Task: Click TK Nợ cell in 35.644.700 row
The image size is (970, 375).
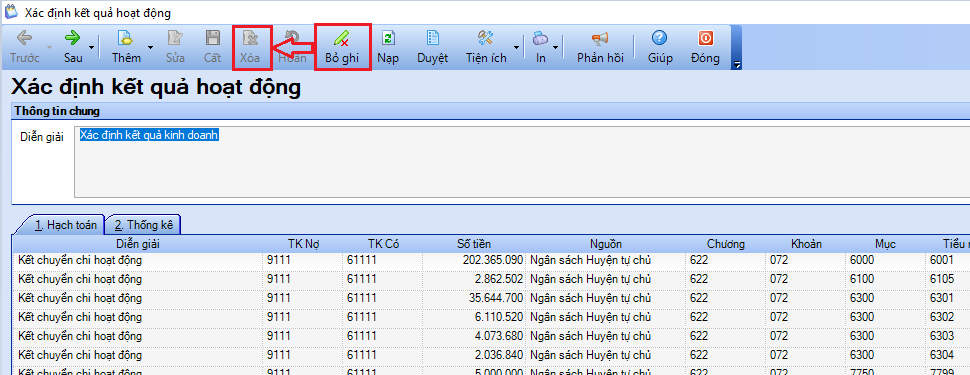Action: (303, 298)
